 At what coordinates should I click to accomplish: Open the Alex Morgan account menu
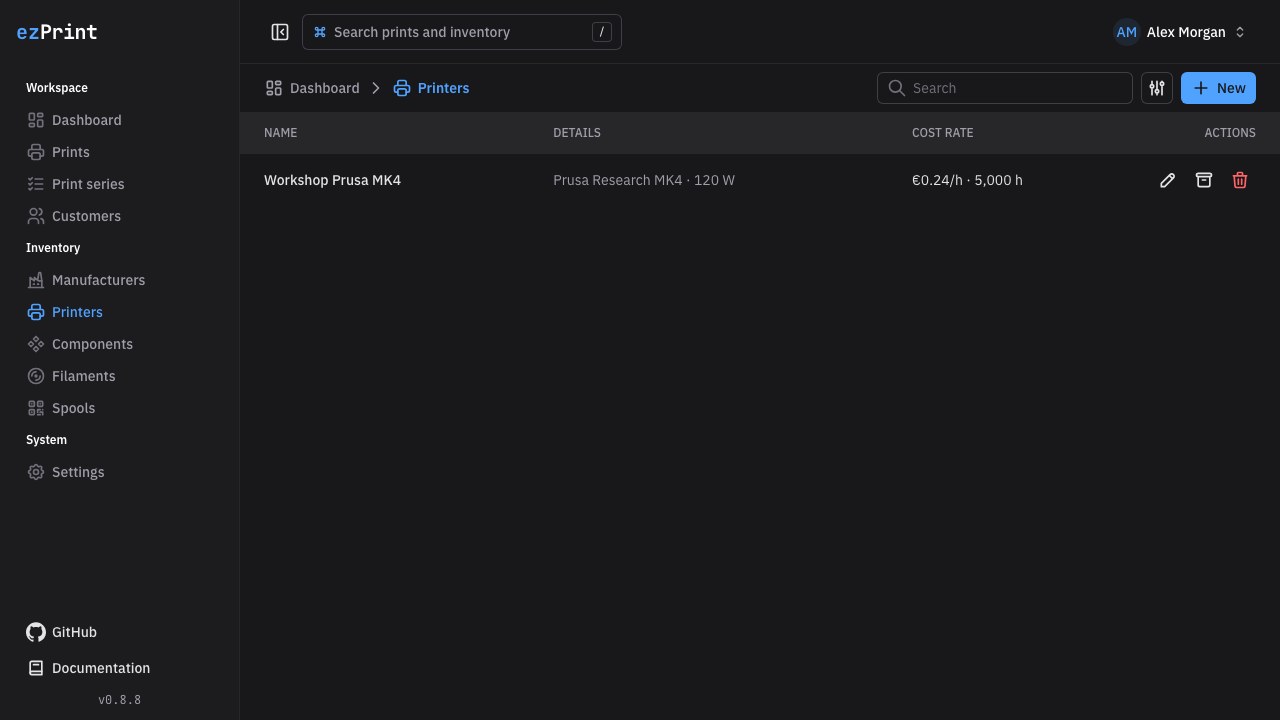tap(1180, 32)
